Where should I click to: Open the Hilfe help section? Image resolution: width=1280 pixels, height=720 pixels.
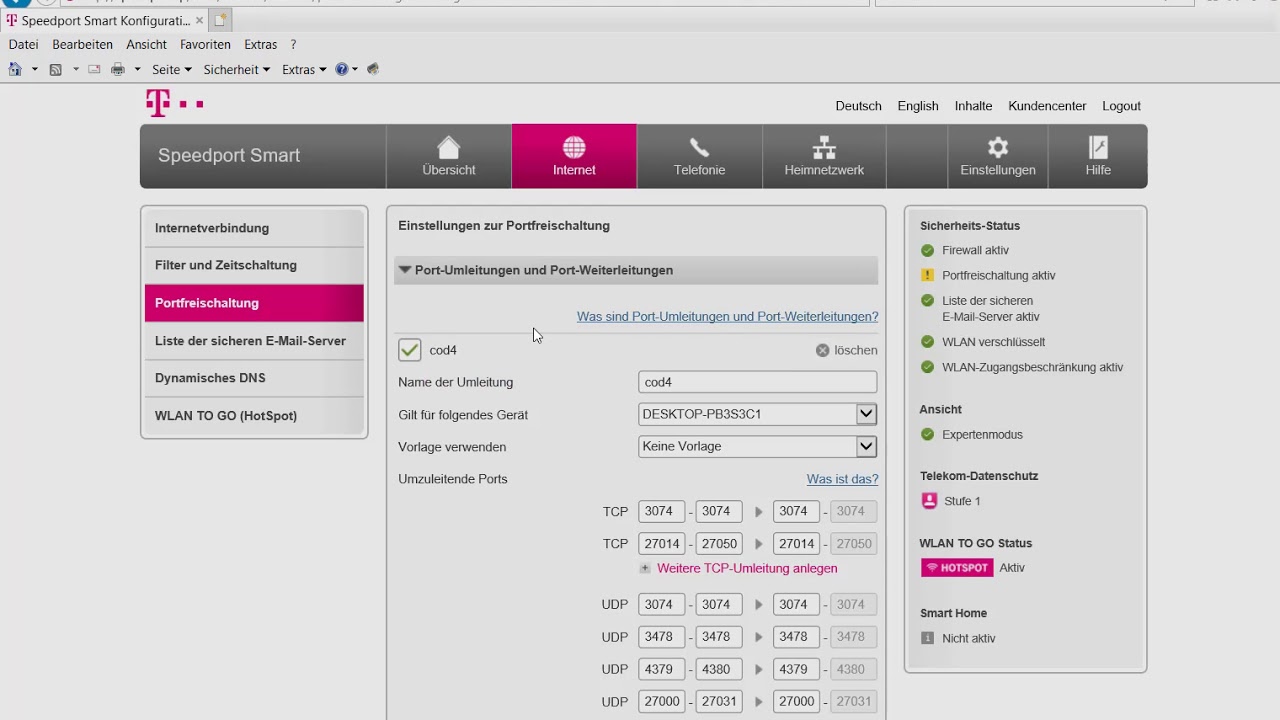click(x=1098, y=156)
